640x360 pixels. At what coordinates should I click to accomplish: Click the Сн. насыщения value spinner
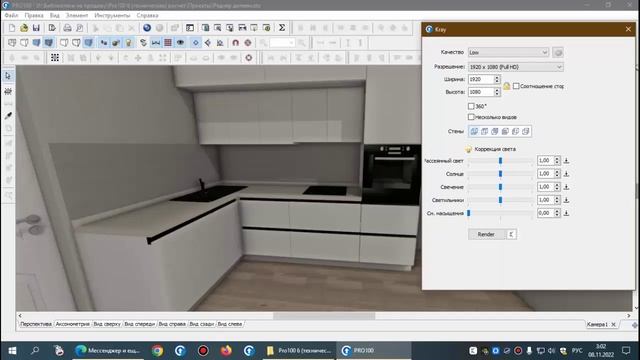557,213
